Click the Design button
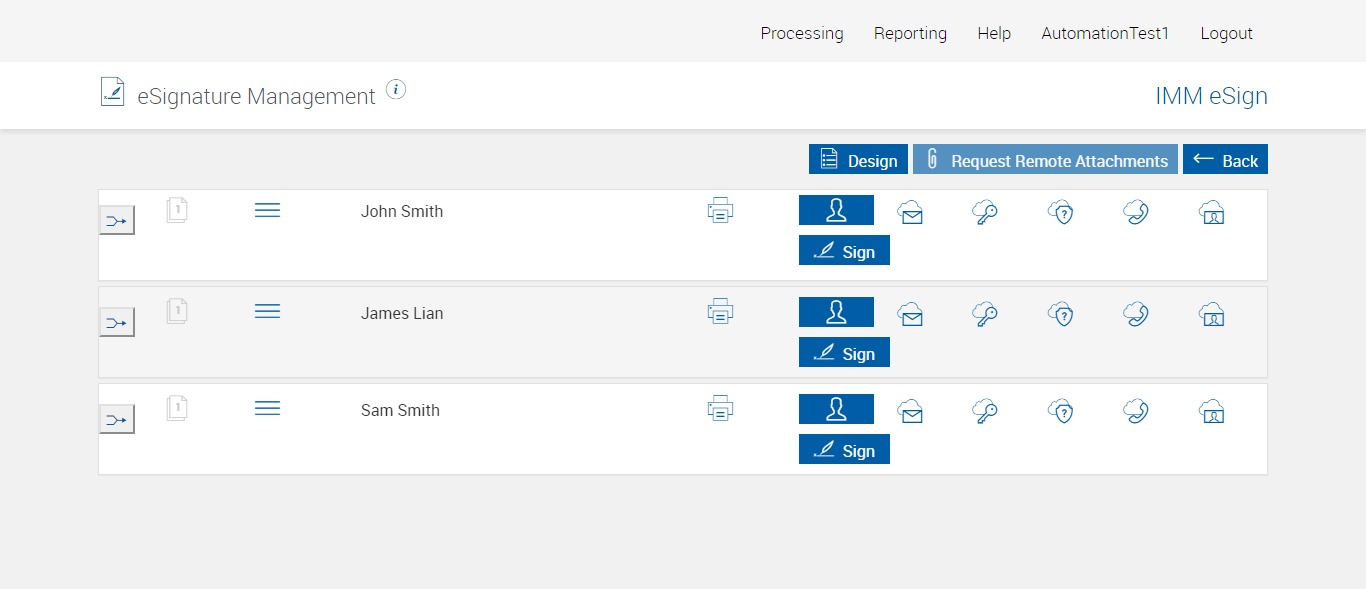Viewport: 1366px width, 589px height. [x=858, y=160]
